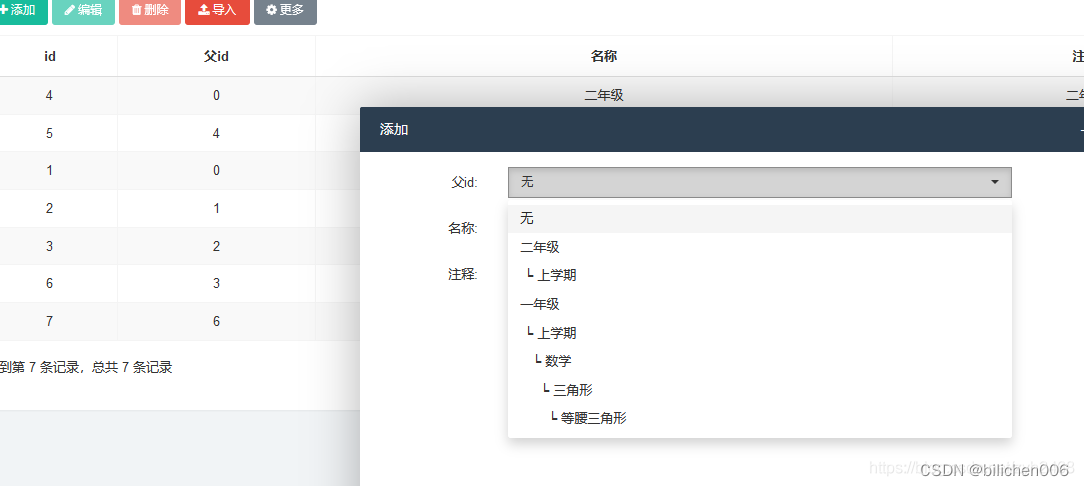Image resolution: width=1084 pixels, height=486 pixels.
Task: Click the 导入 import button
Action: click(217, 10)
